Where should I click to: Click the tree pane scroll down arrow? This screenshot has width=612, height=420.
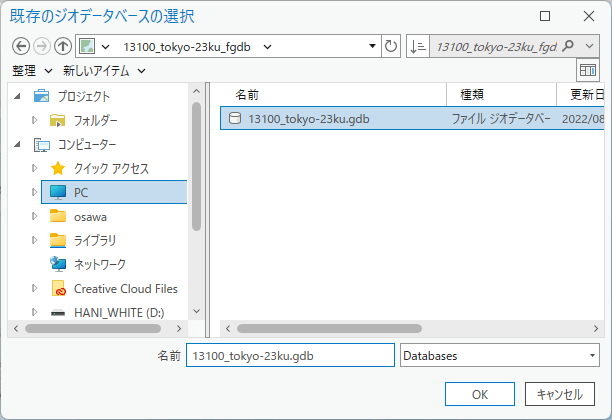[196, 311]
